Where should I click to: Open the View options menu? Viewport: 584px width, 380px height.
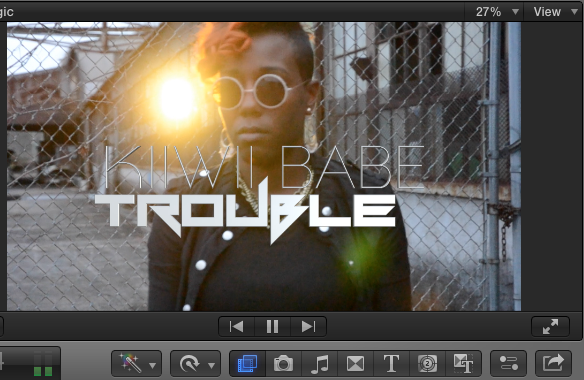click(x=554, y=12)
